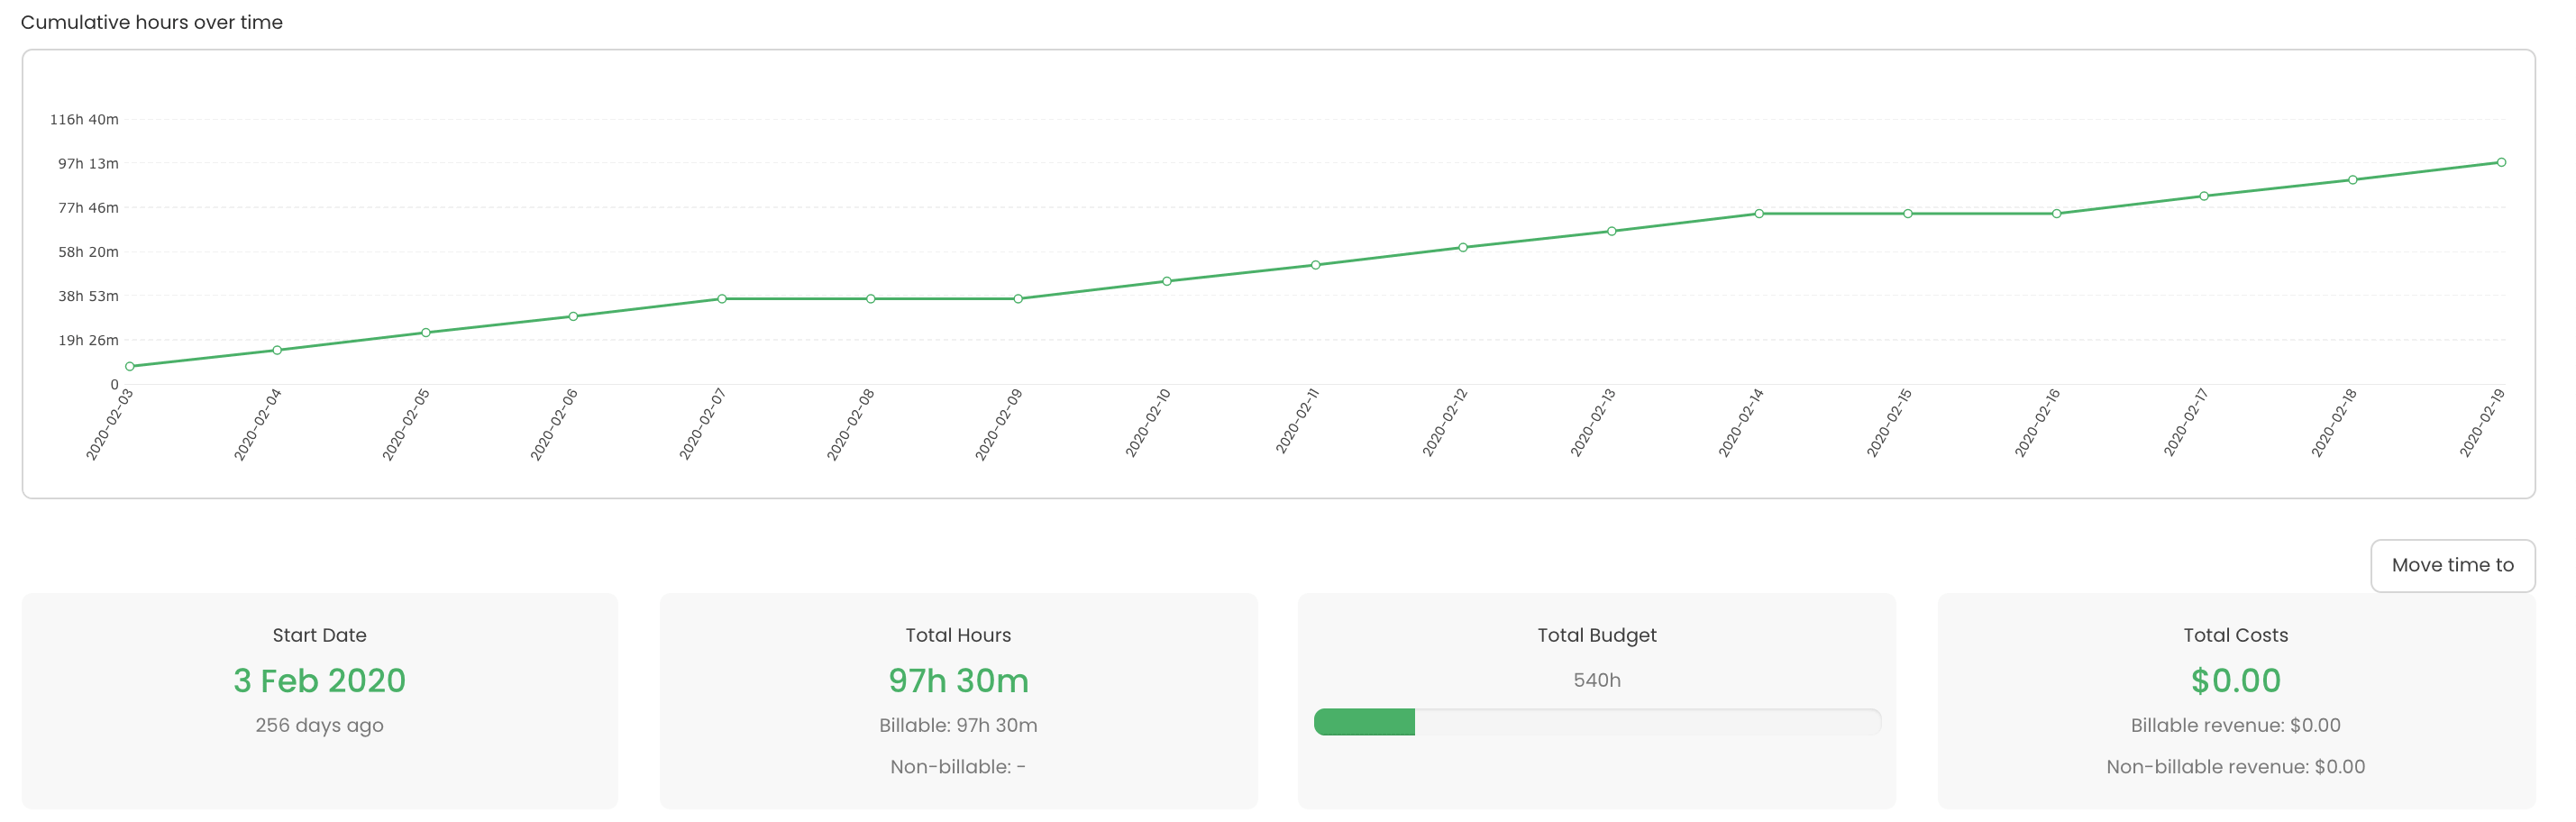The height and width of the screenshot is (822, 2576).
Task: Click the 3 Feb 2020 start date value
Action: 320,680
